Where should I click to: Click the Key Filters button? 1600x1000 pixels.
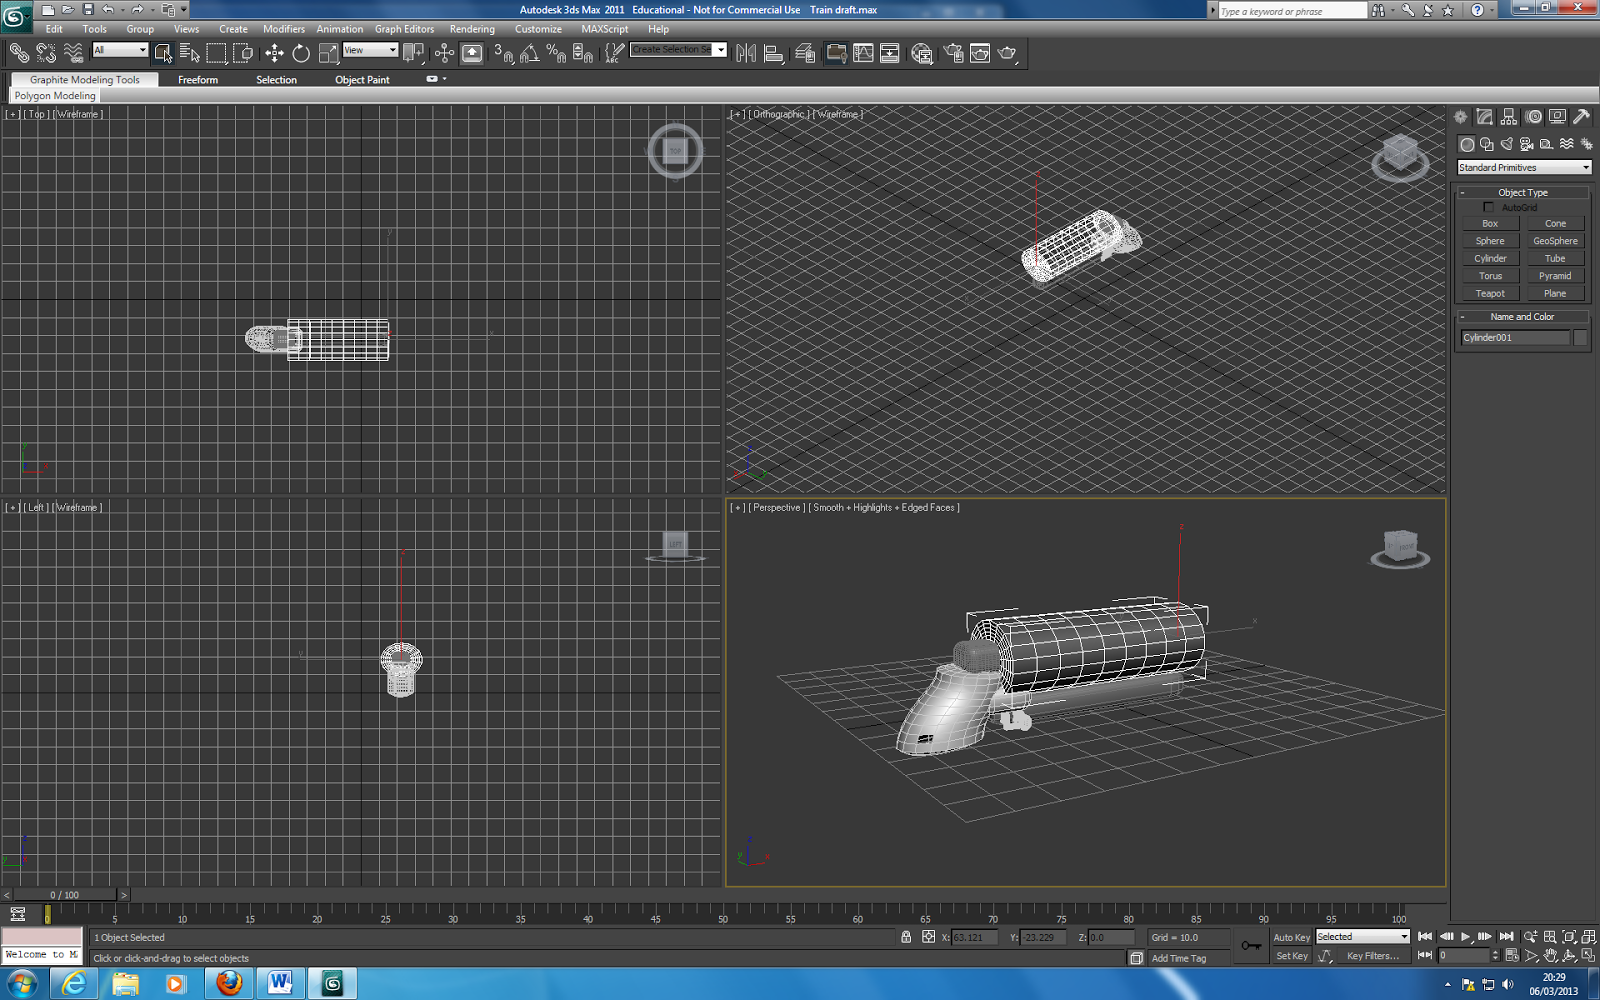[x=1373, y=957]
